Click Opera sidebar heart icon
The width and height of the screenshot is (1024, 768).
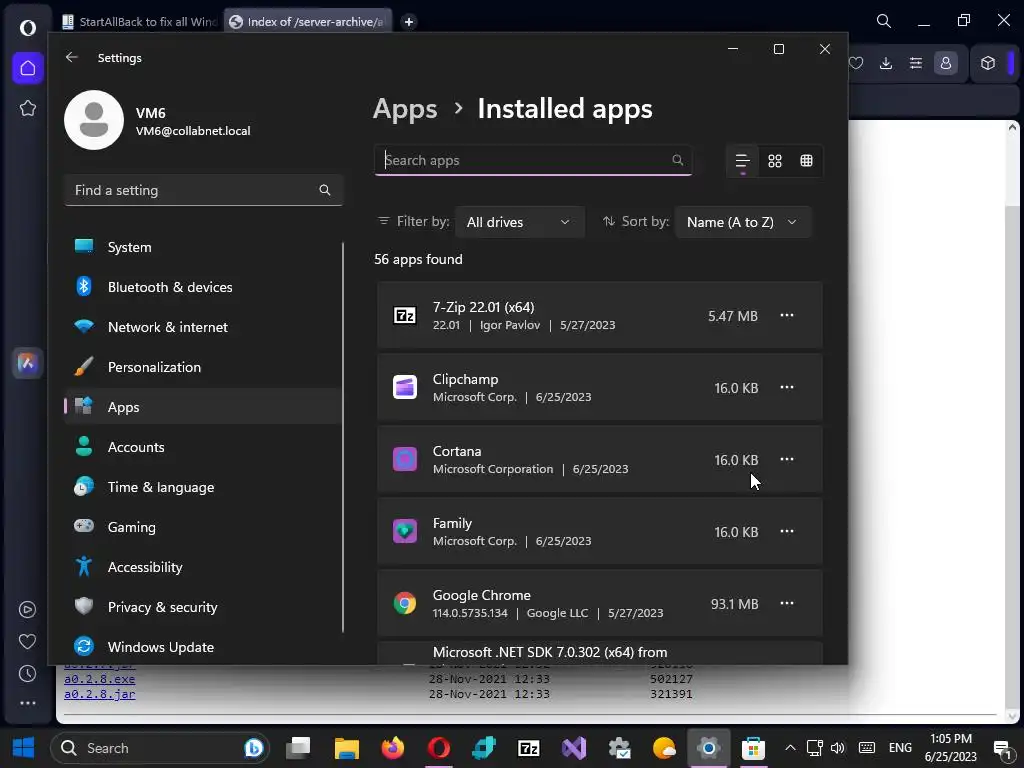[27, 641]
